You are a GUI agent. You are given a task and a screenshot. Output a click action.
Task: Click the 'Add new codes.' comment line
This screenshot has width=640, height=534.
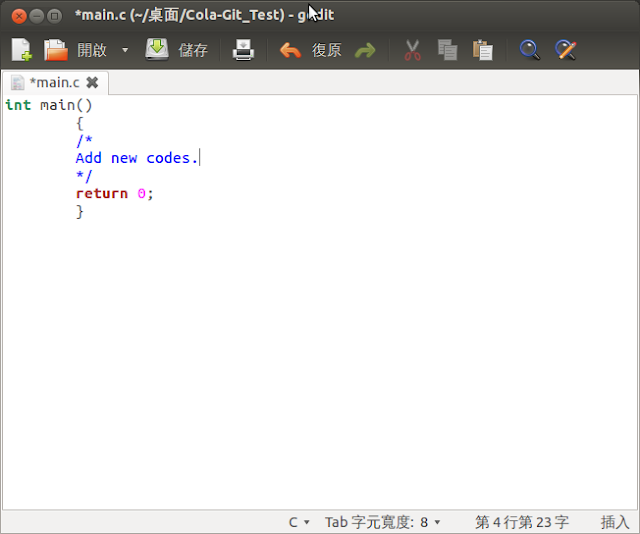pyautogui.click(x=137, y=158)
